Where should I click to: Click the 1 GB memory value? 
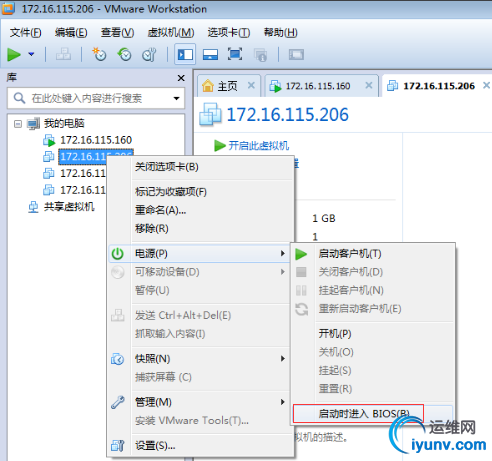(324, 218)
